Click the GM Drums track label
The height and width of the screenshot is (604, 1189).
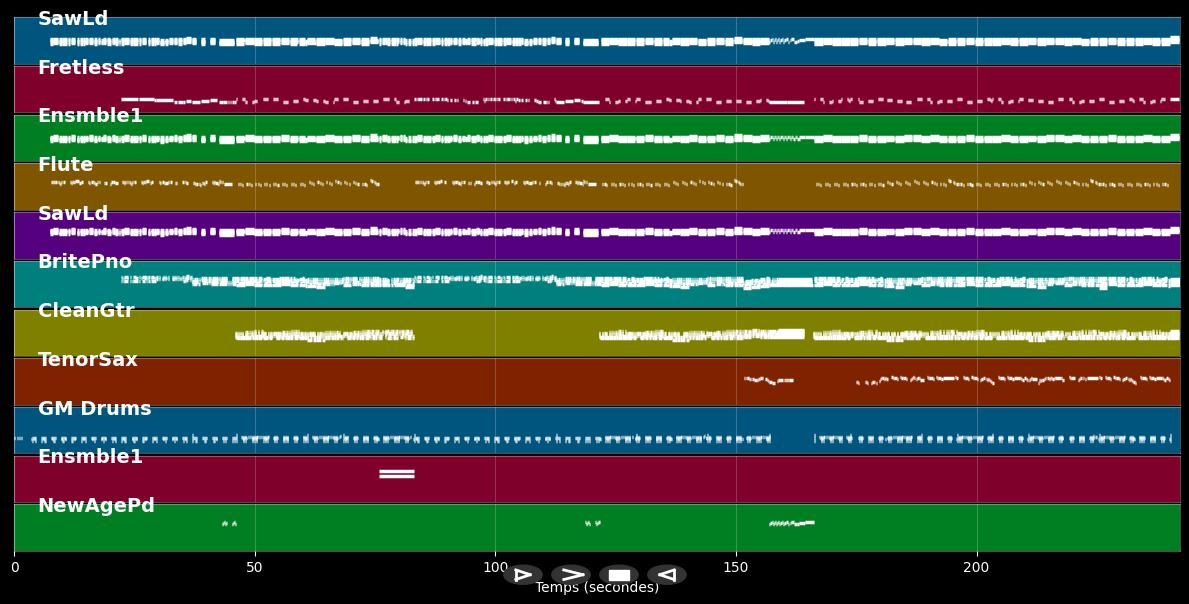tap(94, 409)
